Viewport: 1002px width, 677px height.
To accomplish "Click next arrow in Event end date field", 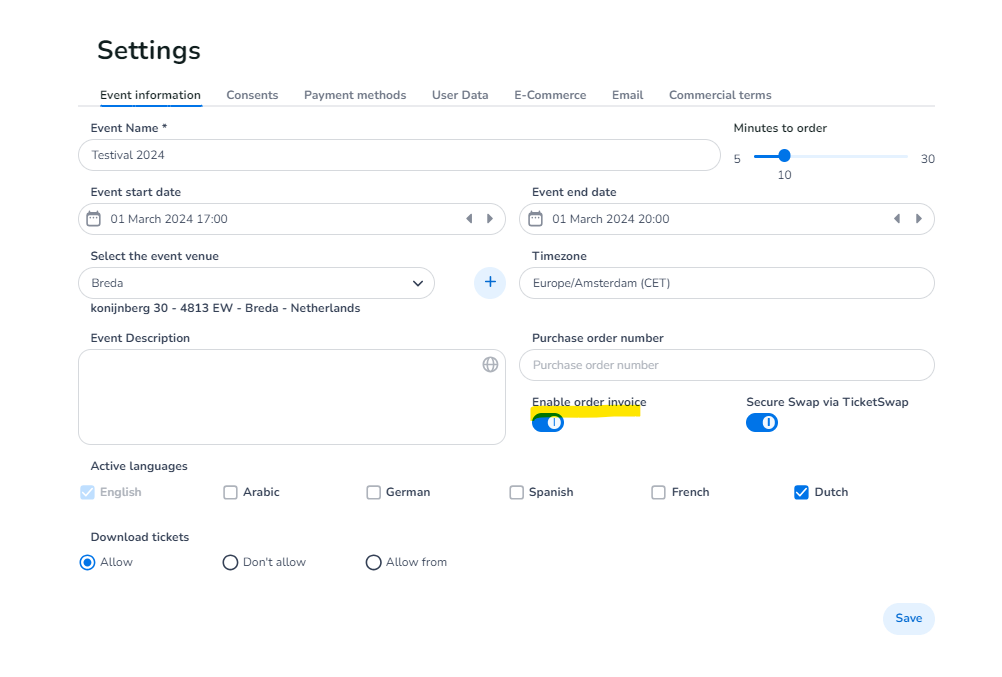I will coord(918,219).
